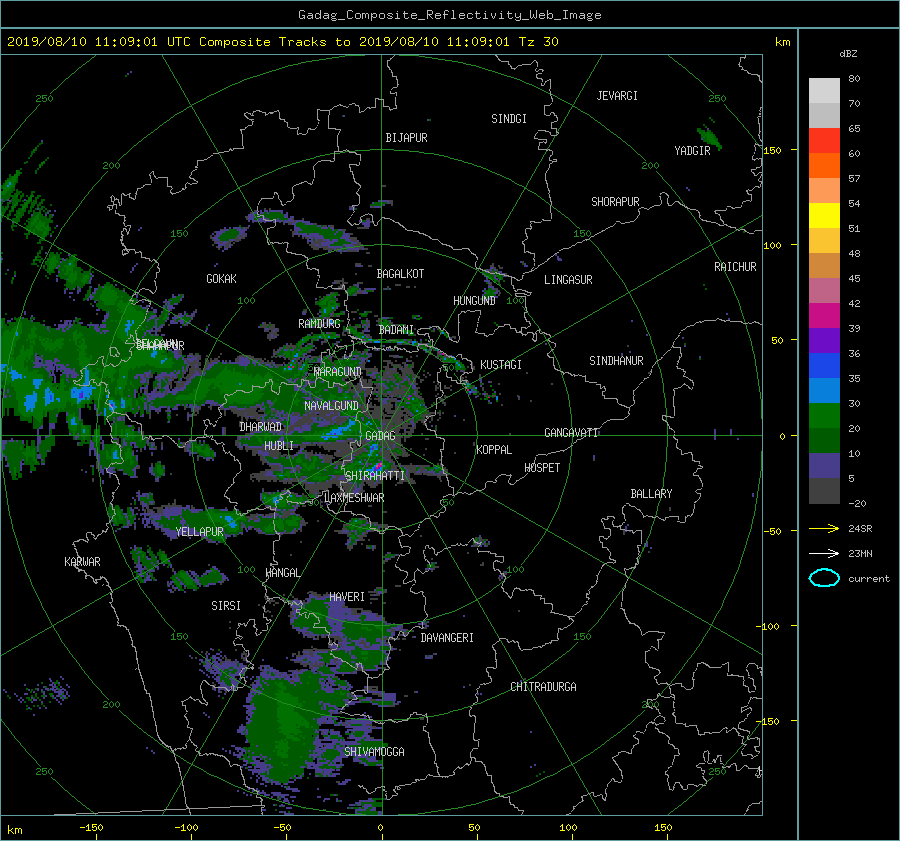Click the KOPPAL city label
Viewport: 900px width, 841px height.
point(494,450)
